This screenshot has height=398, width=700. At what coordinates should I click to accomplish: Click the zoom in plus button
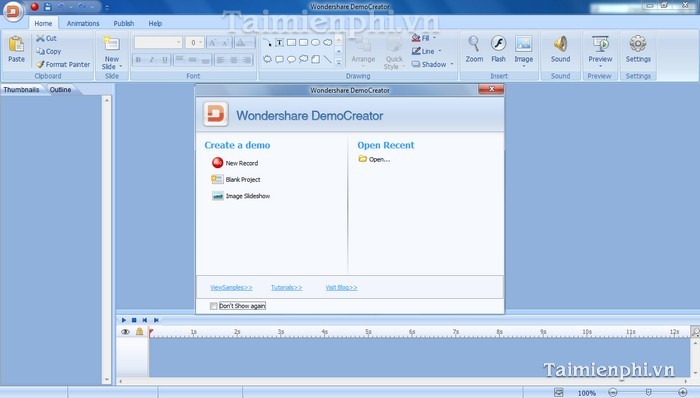682,392
